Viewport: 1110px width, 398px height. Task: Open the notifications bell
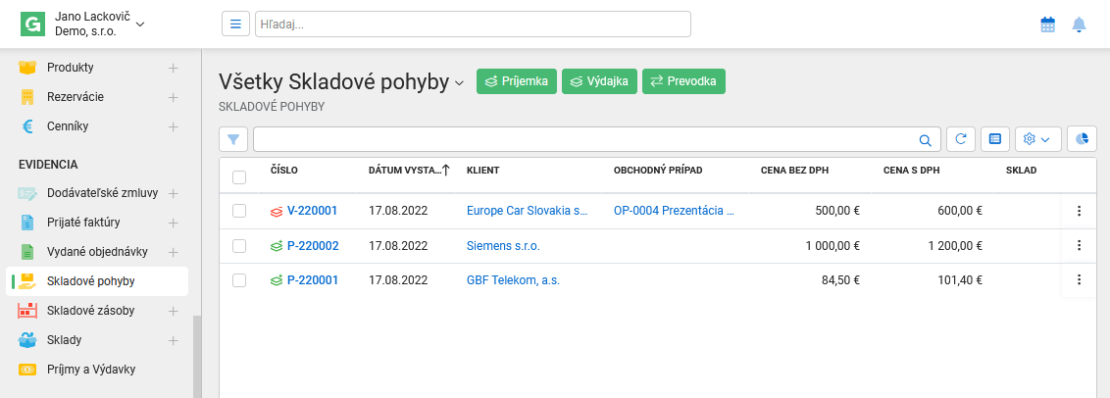coord(1079,25)
